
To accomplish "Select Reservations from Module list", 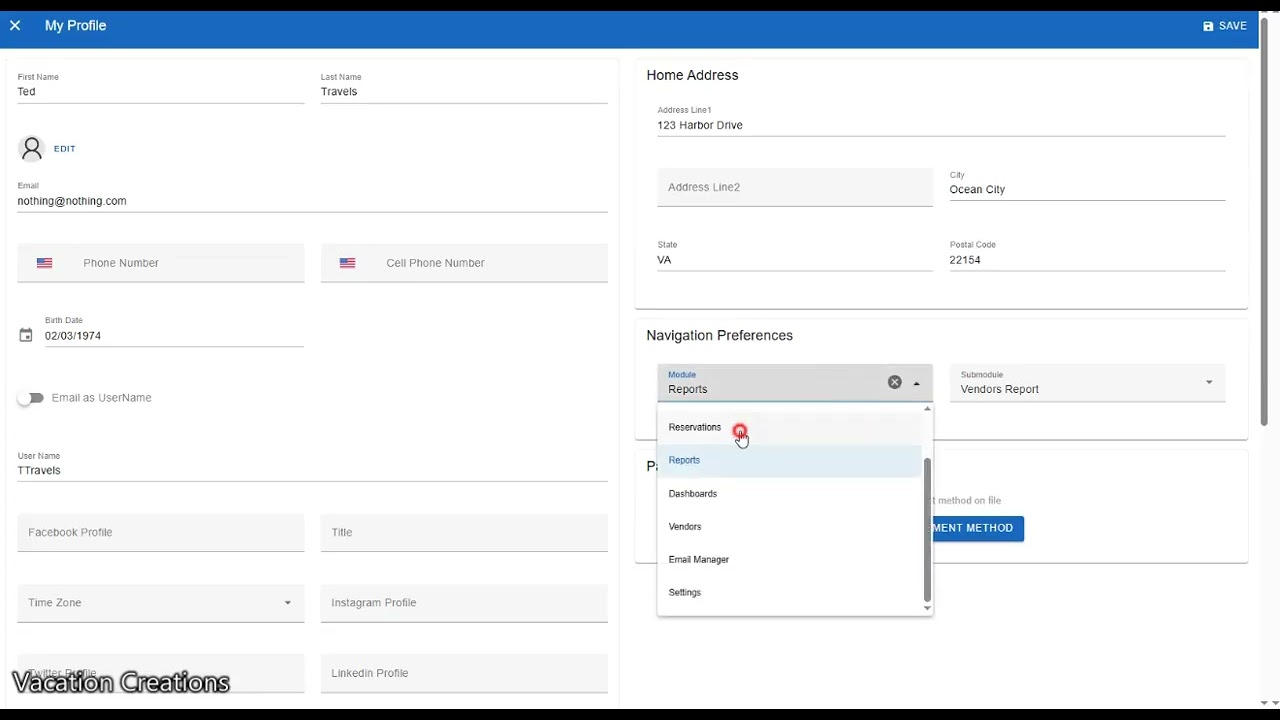I will (789, 427).
